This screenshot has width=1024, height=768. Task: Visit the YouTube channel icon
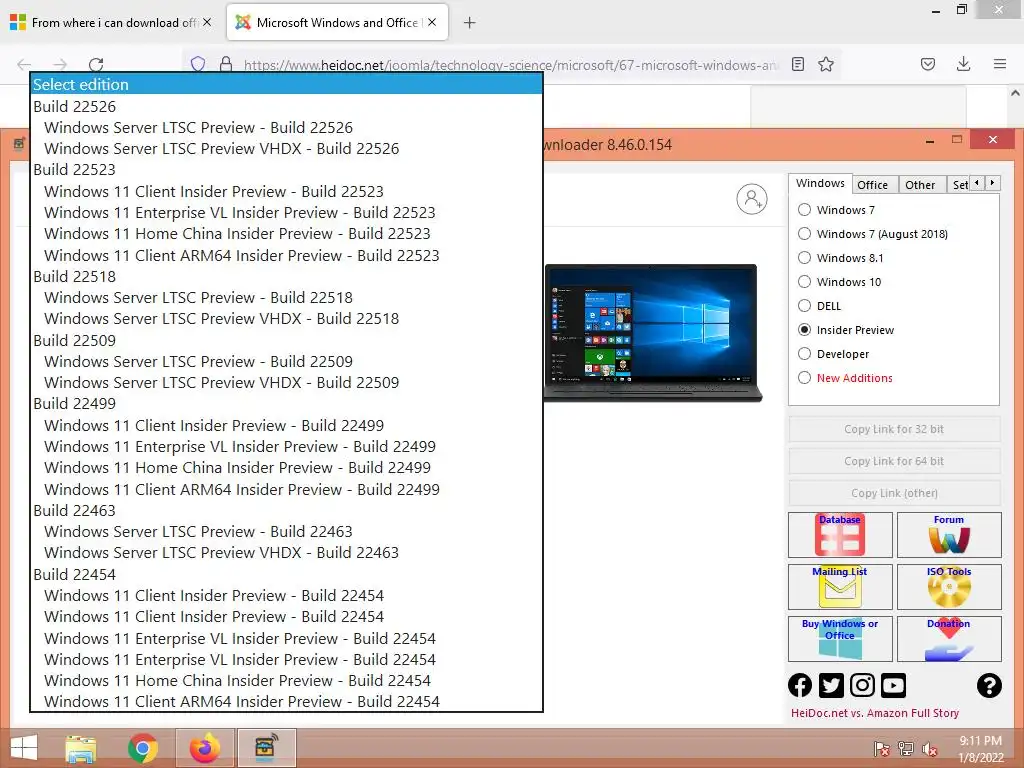click(893, 685)
